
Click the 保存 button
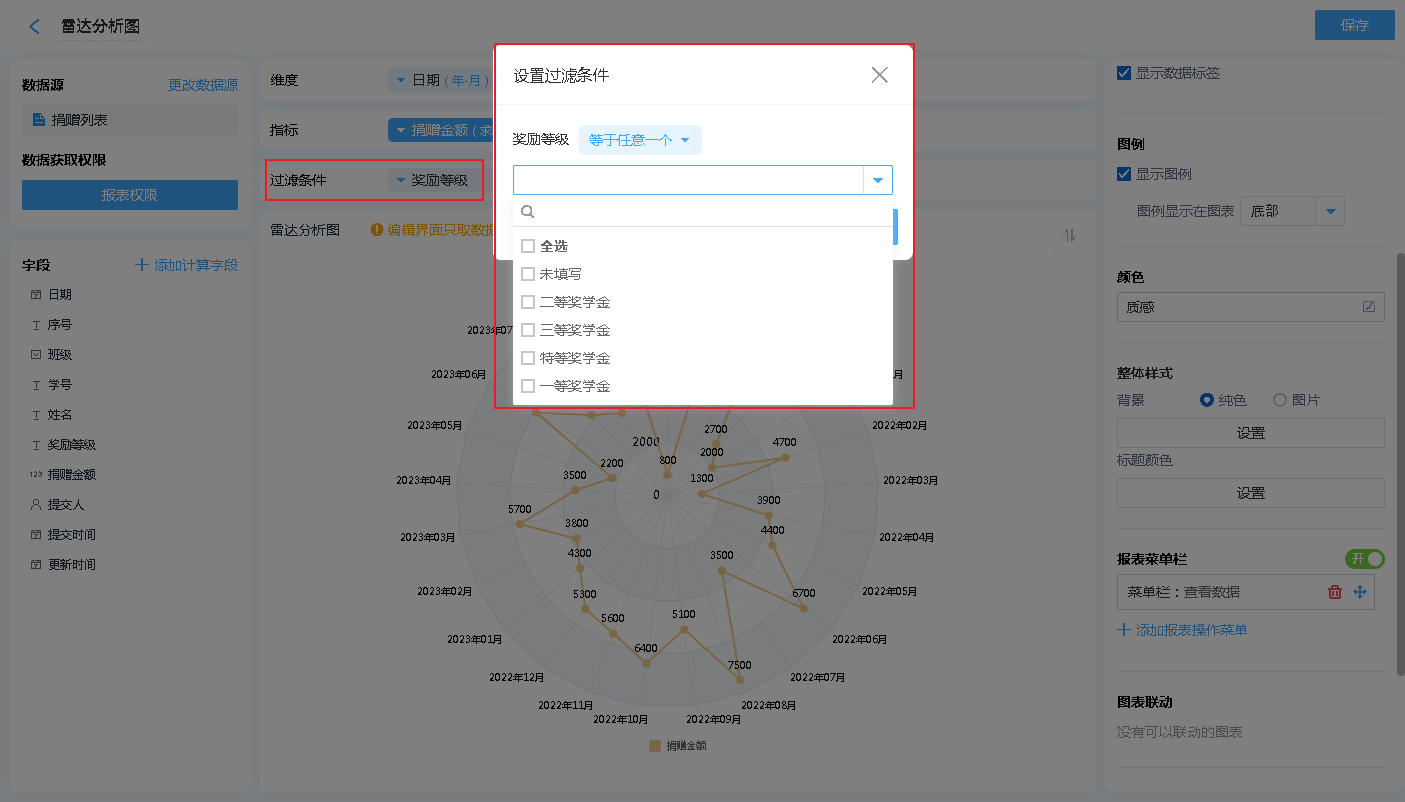pyautogui.click(x=1354, y=26)
